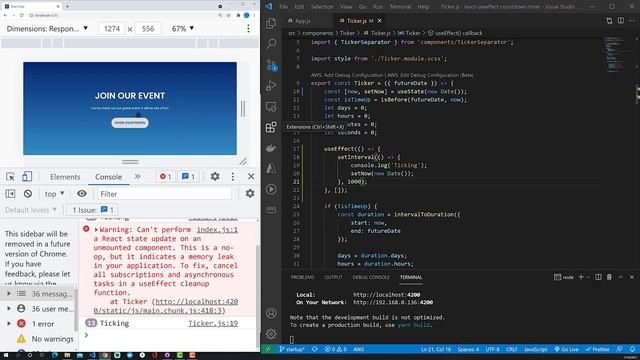Toggle live expression eye icon
This screenshot has height=360, width=640.
(82, 193)
